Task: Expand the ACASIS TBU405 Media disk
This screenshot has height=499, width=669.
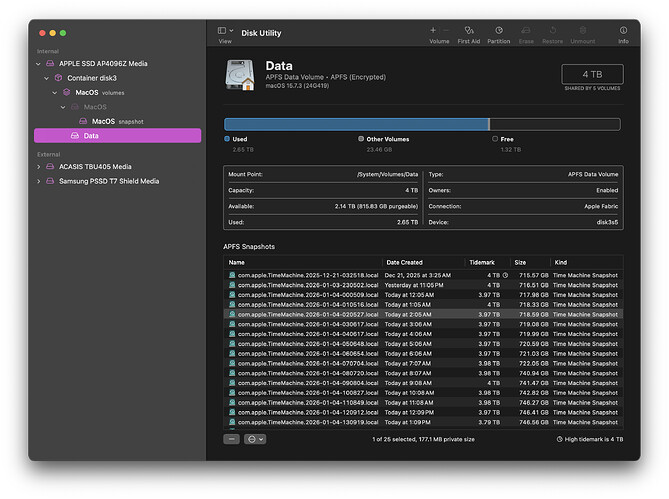Action: [x=39, y=167]
